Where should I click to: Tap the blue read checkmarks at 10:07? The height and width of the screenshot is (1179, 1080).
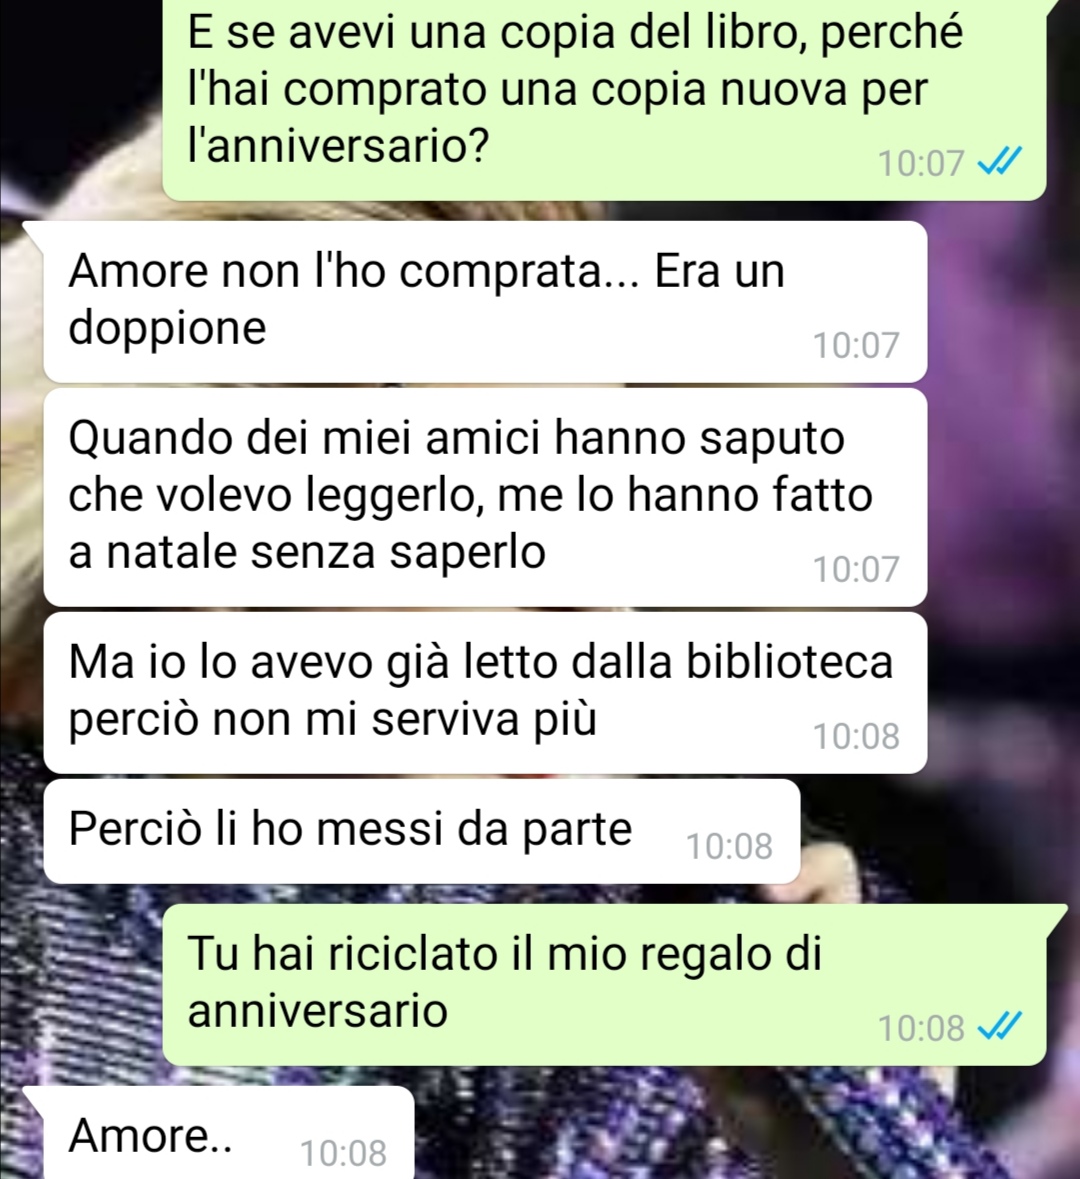[x=1000, y=162]
